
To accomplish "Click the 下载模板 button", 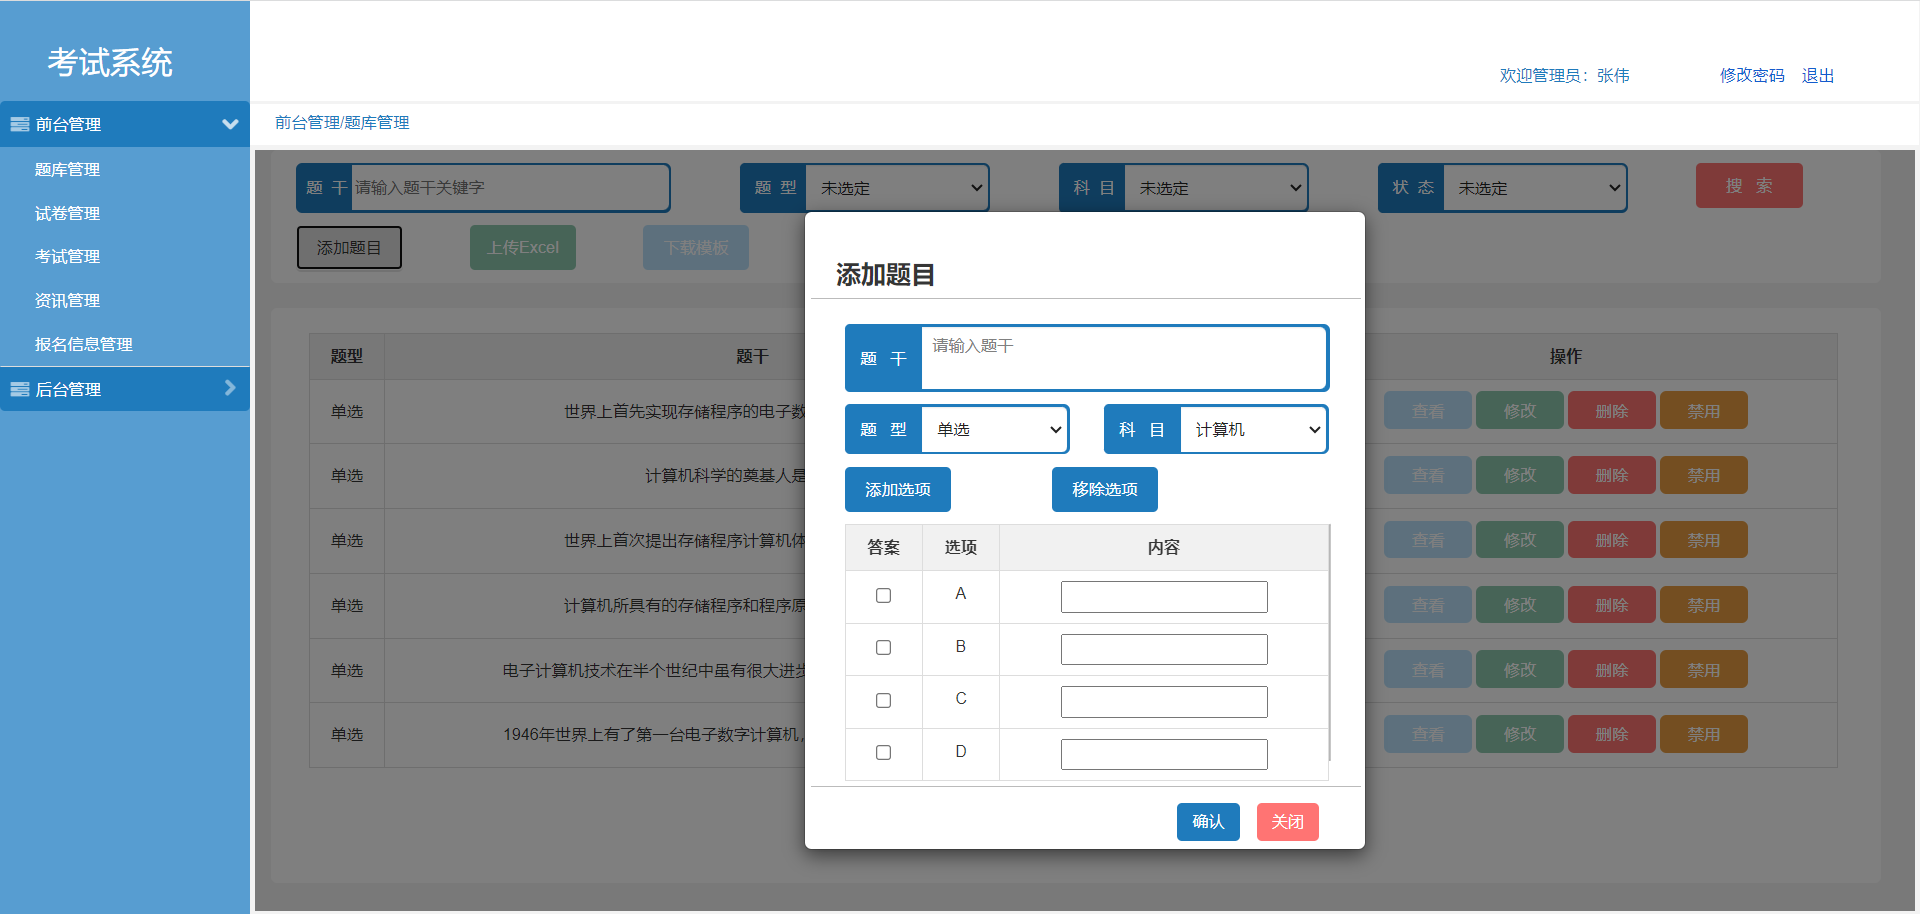I will click(696, 248).
